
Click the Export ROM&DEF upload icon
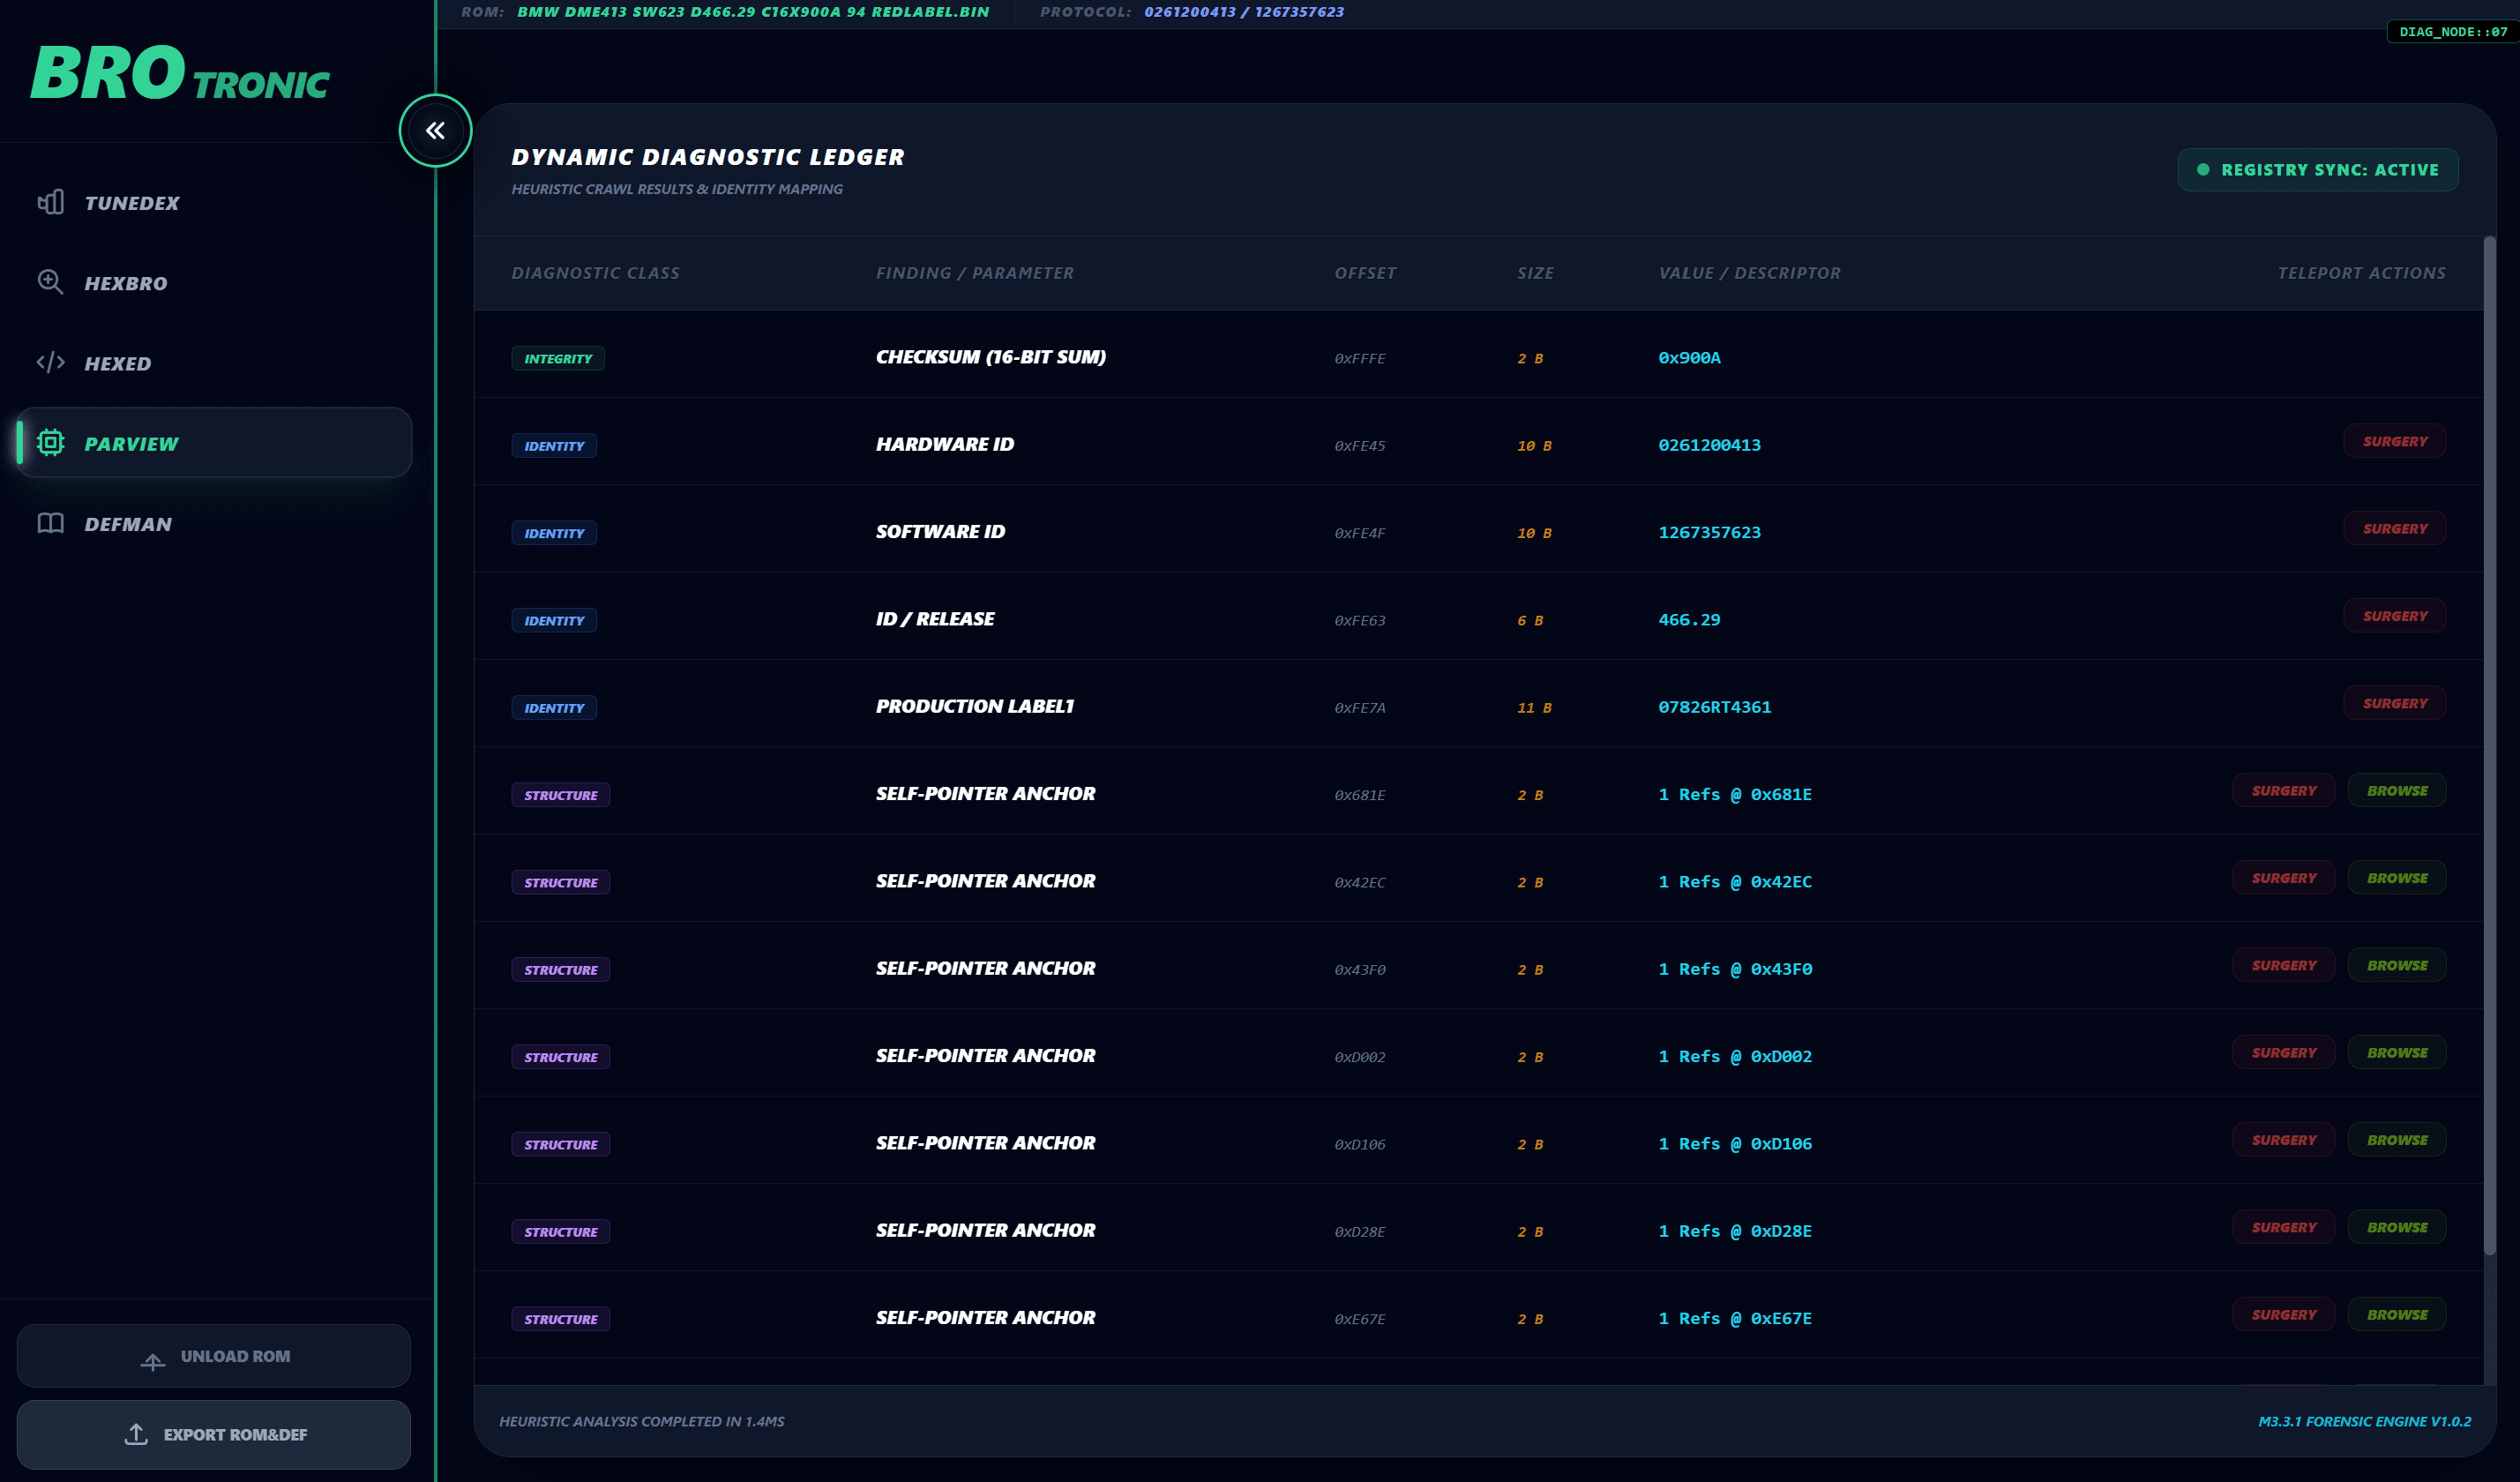coord(136,1435)
